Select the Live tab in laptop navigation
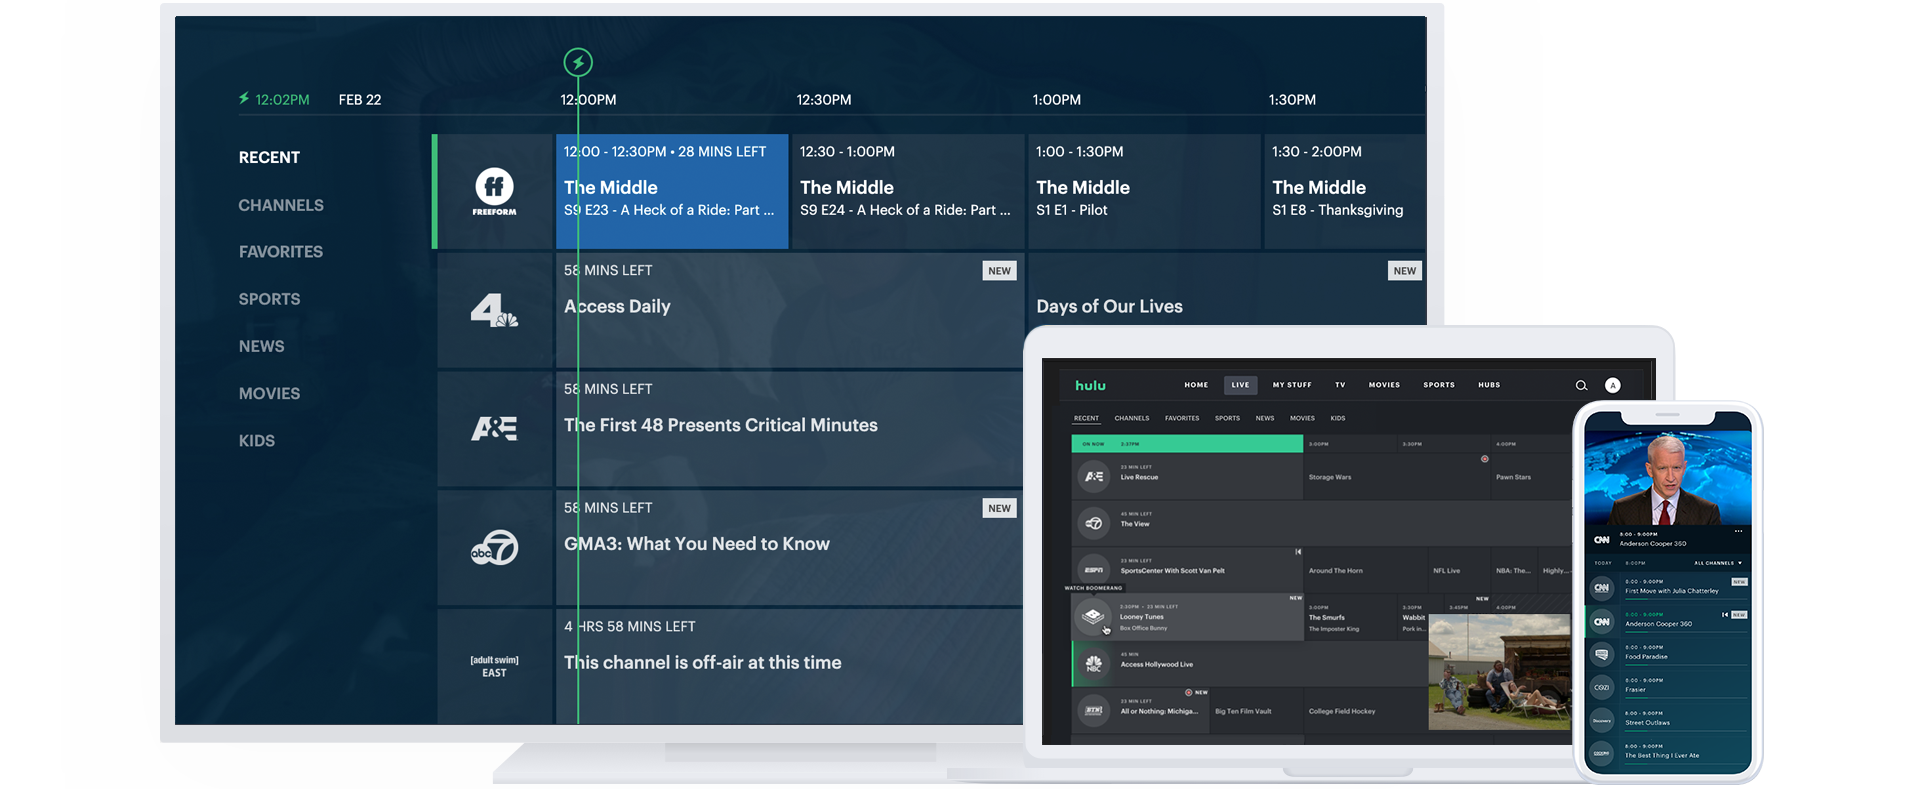This screenshot has width=1920, height=789. (x=1240, y=385)
